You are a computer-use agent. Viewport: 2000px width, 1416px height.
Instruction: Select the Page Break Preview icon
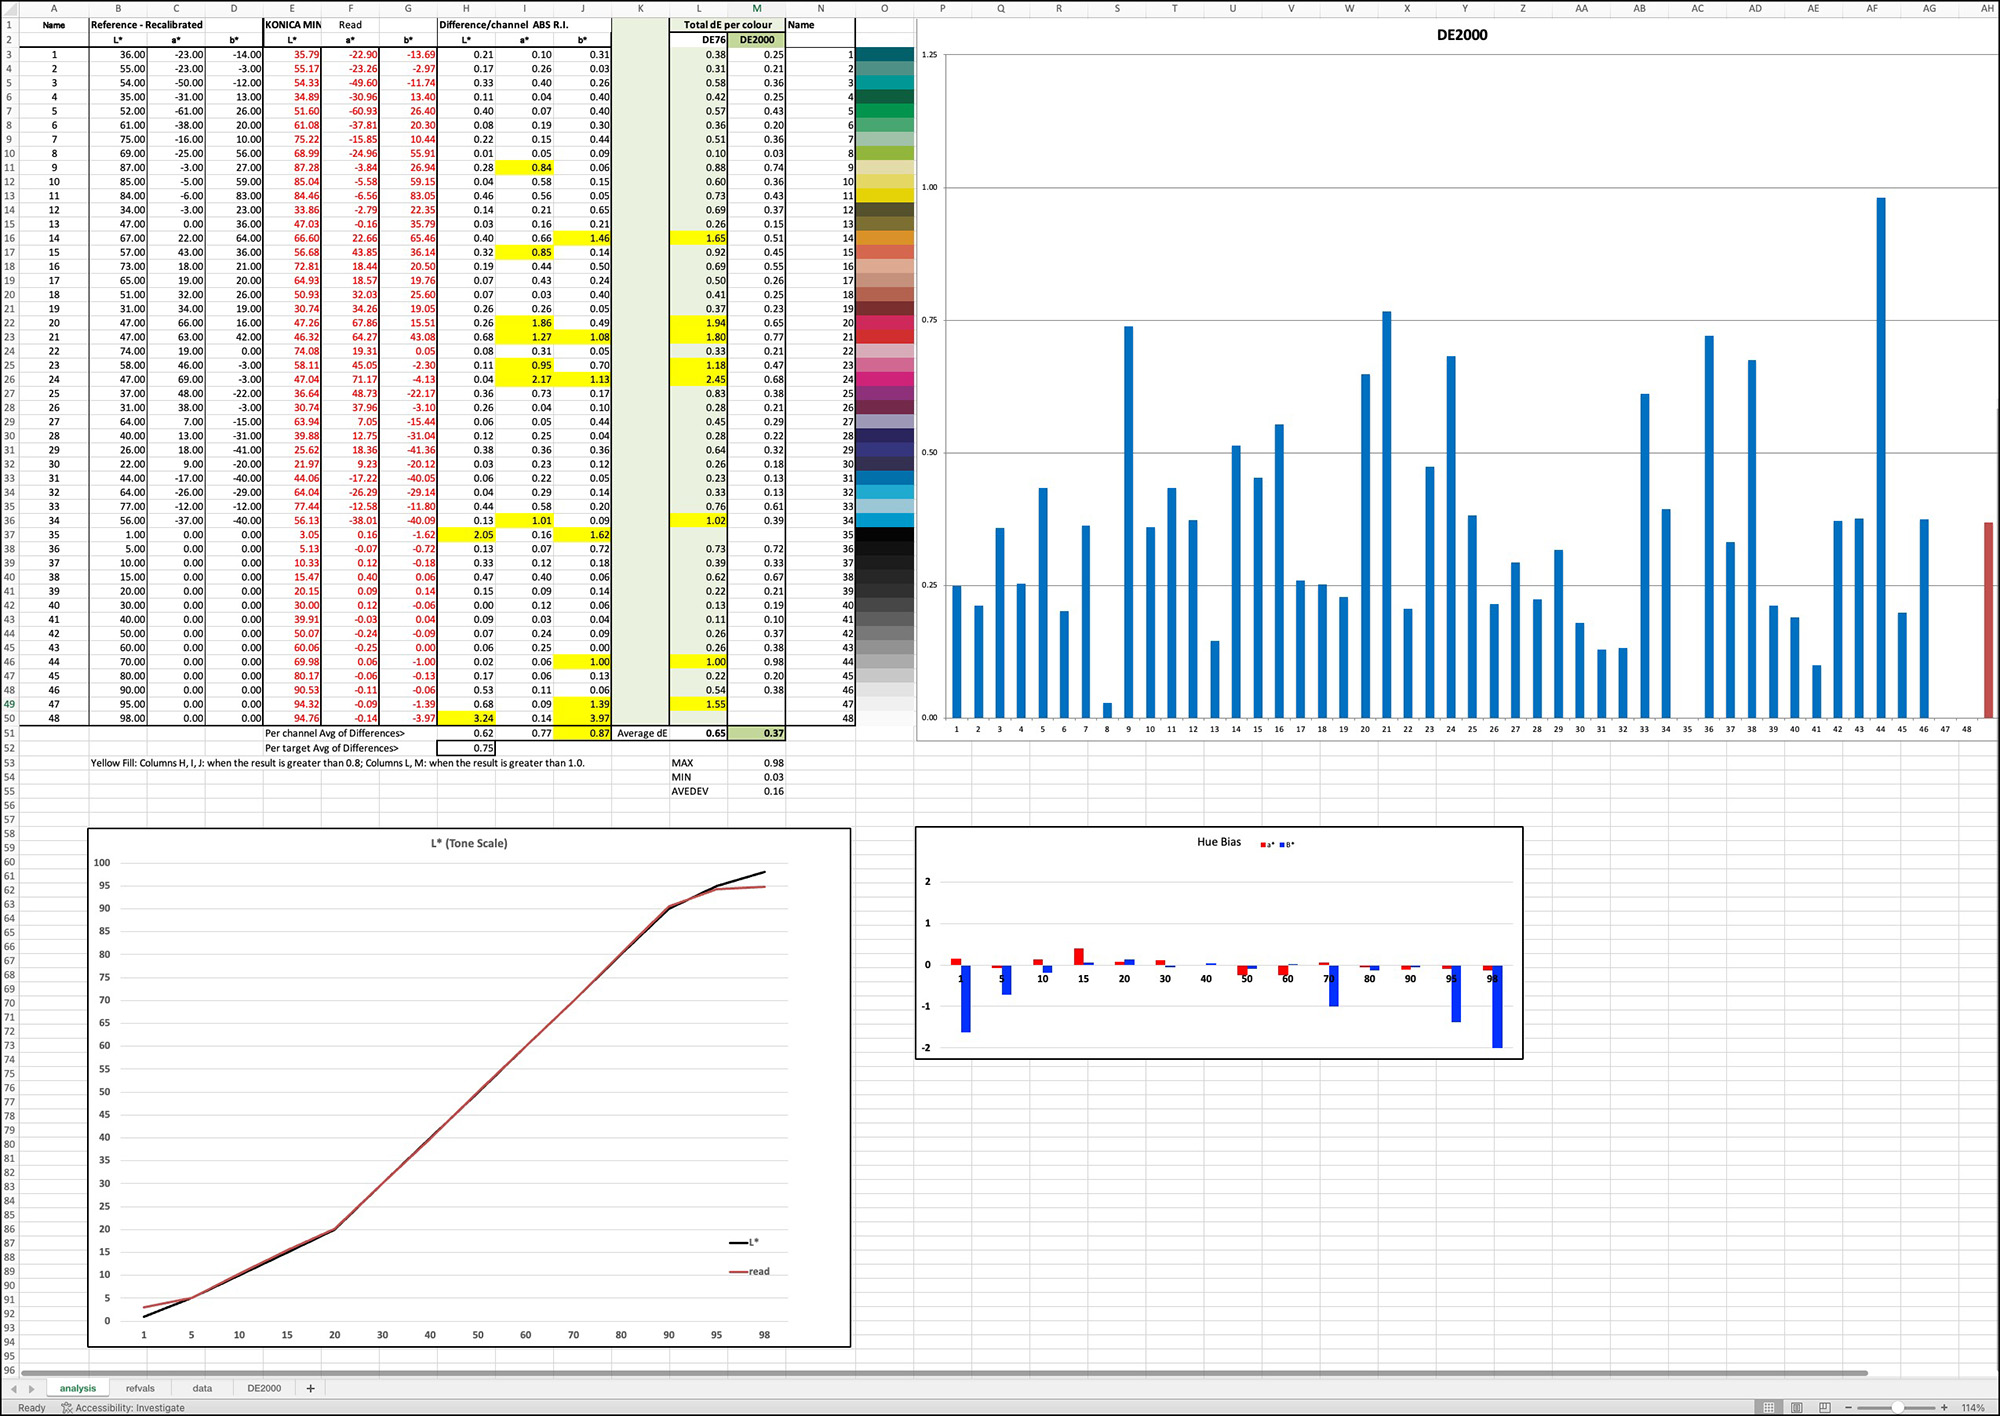pyautogui.click(x=1826, y=1408)
